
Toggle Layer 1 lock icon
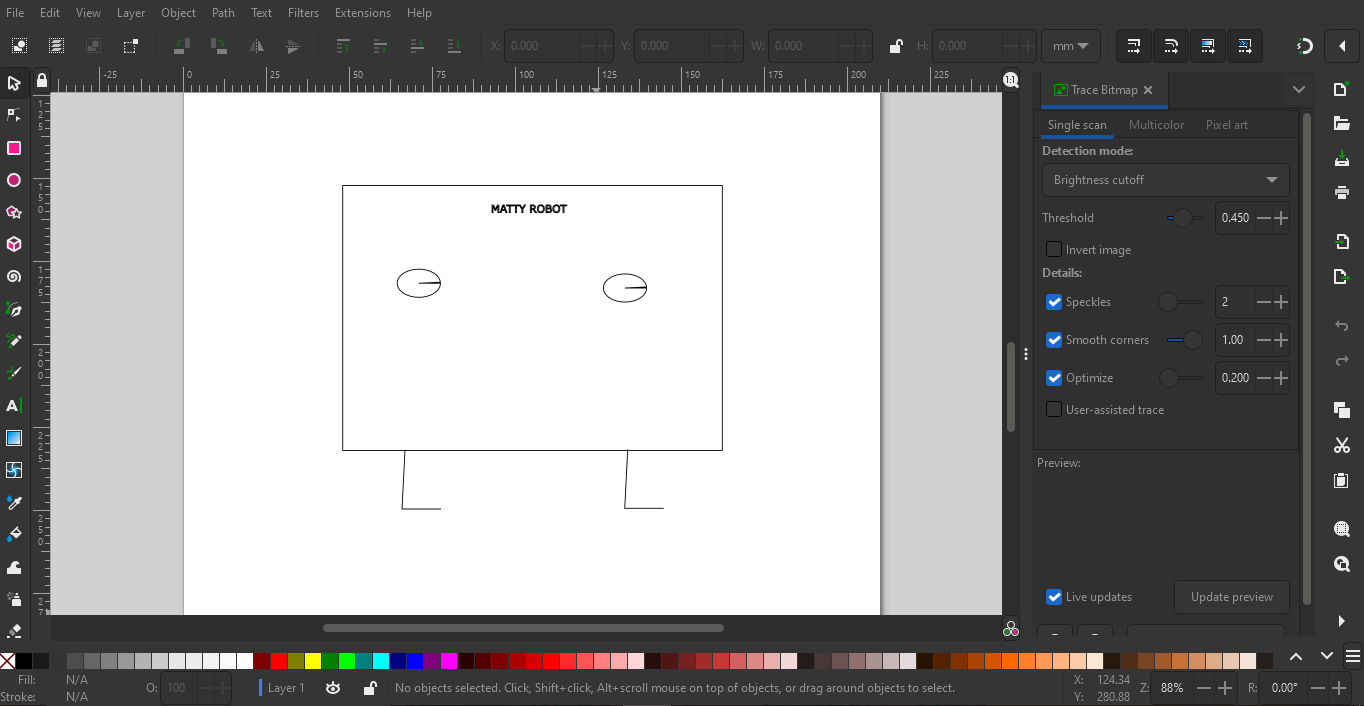370,688
